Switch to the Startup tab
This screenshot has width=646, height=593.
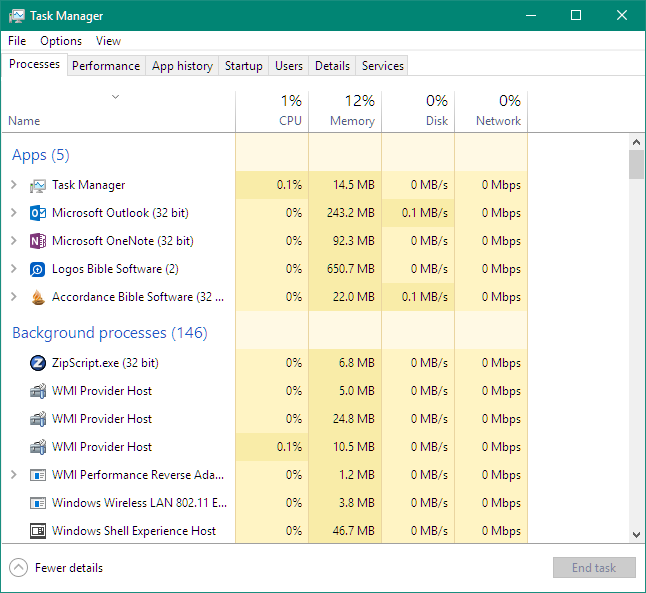[243, 66]
